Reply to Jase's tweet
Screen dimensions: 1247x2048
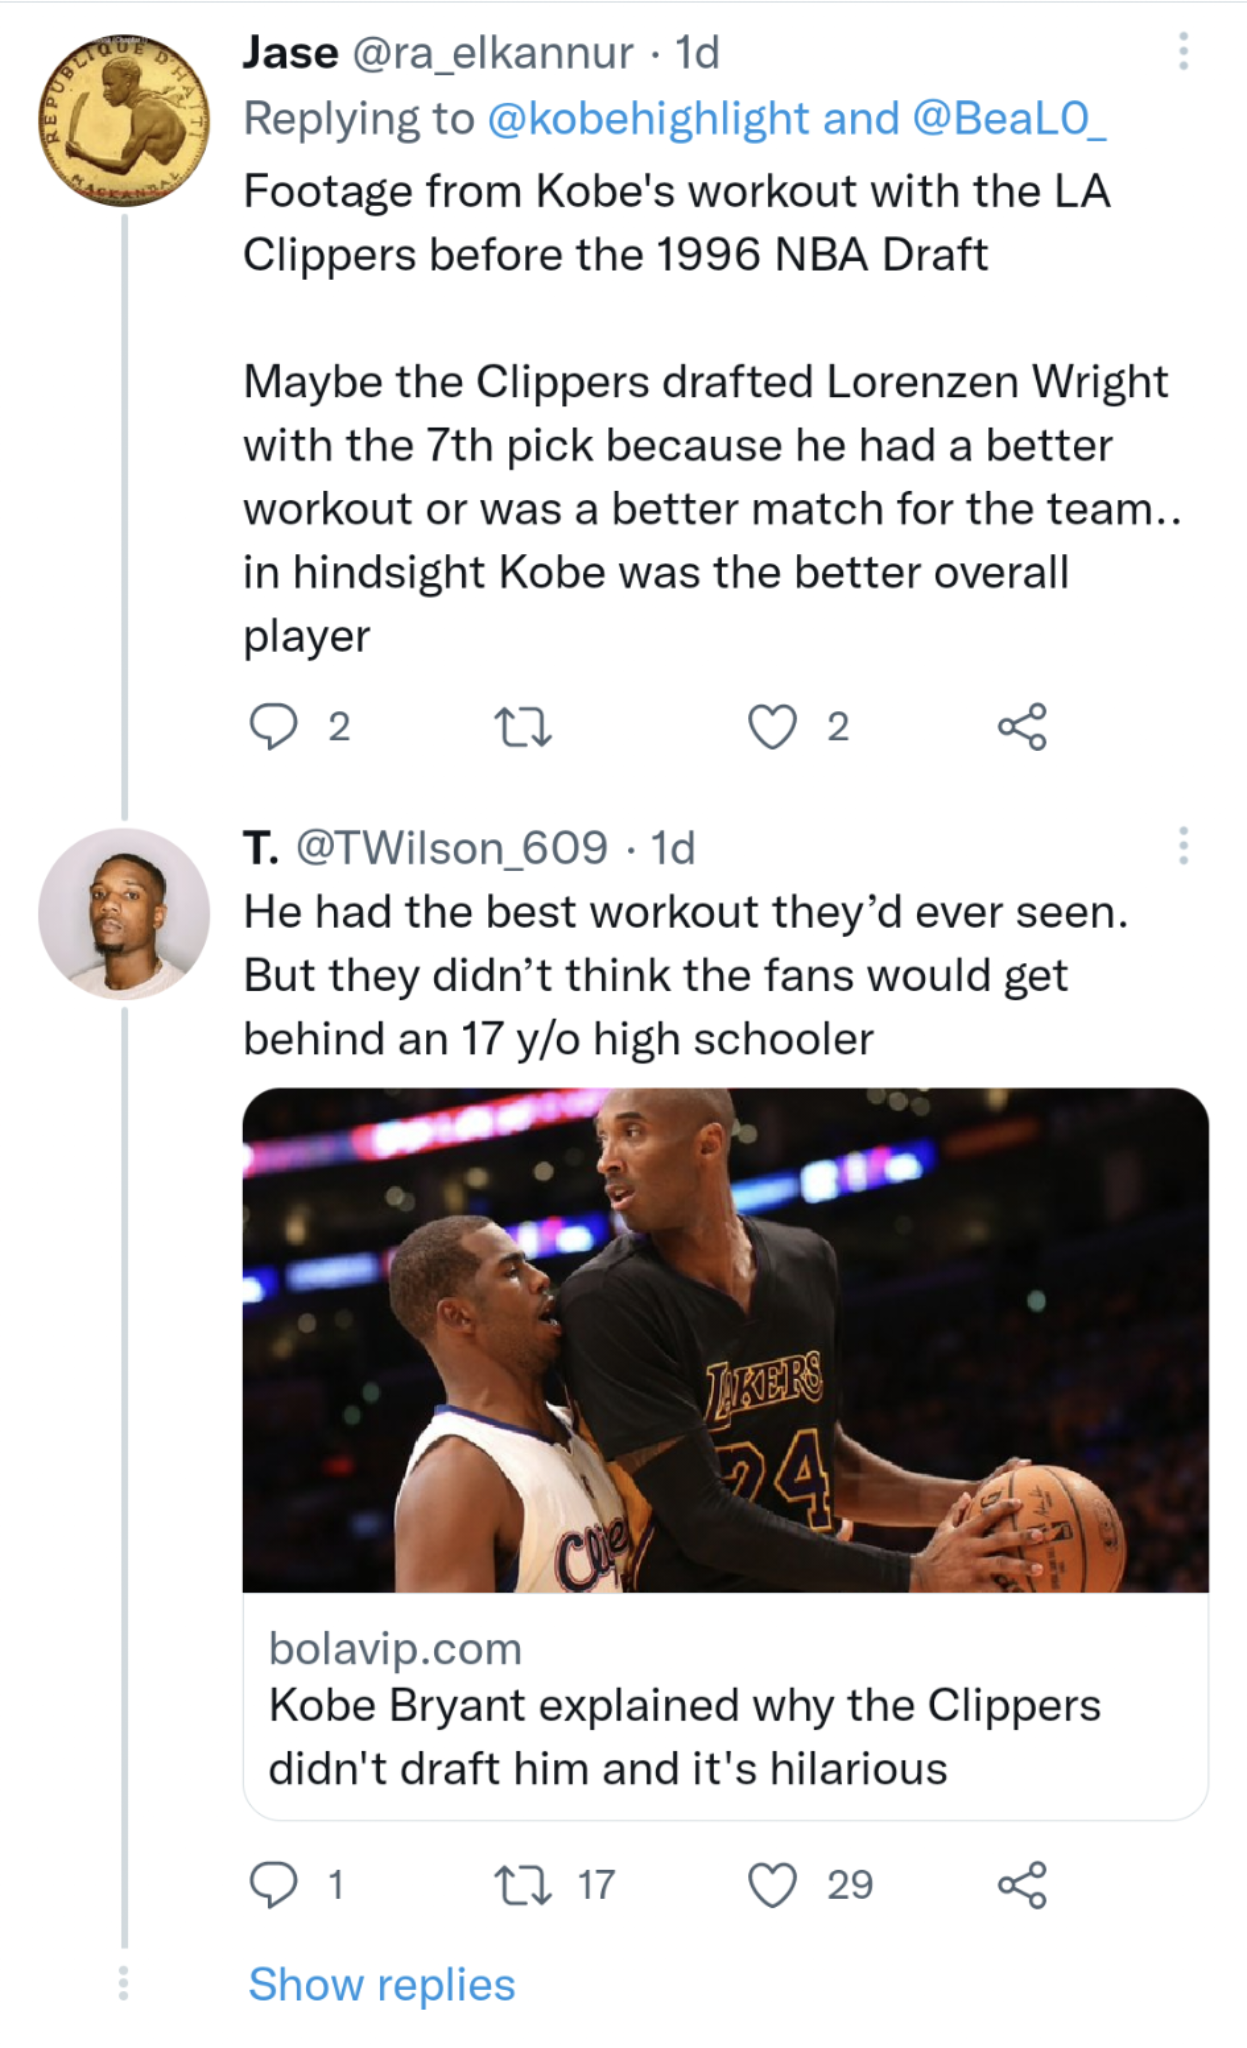(273, 727)
